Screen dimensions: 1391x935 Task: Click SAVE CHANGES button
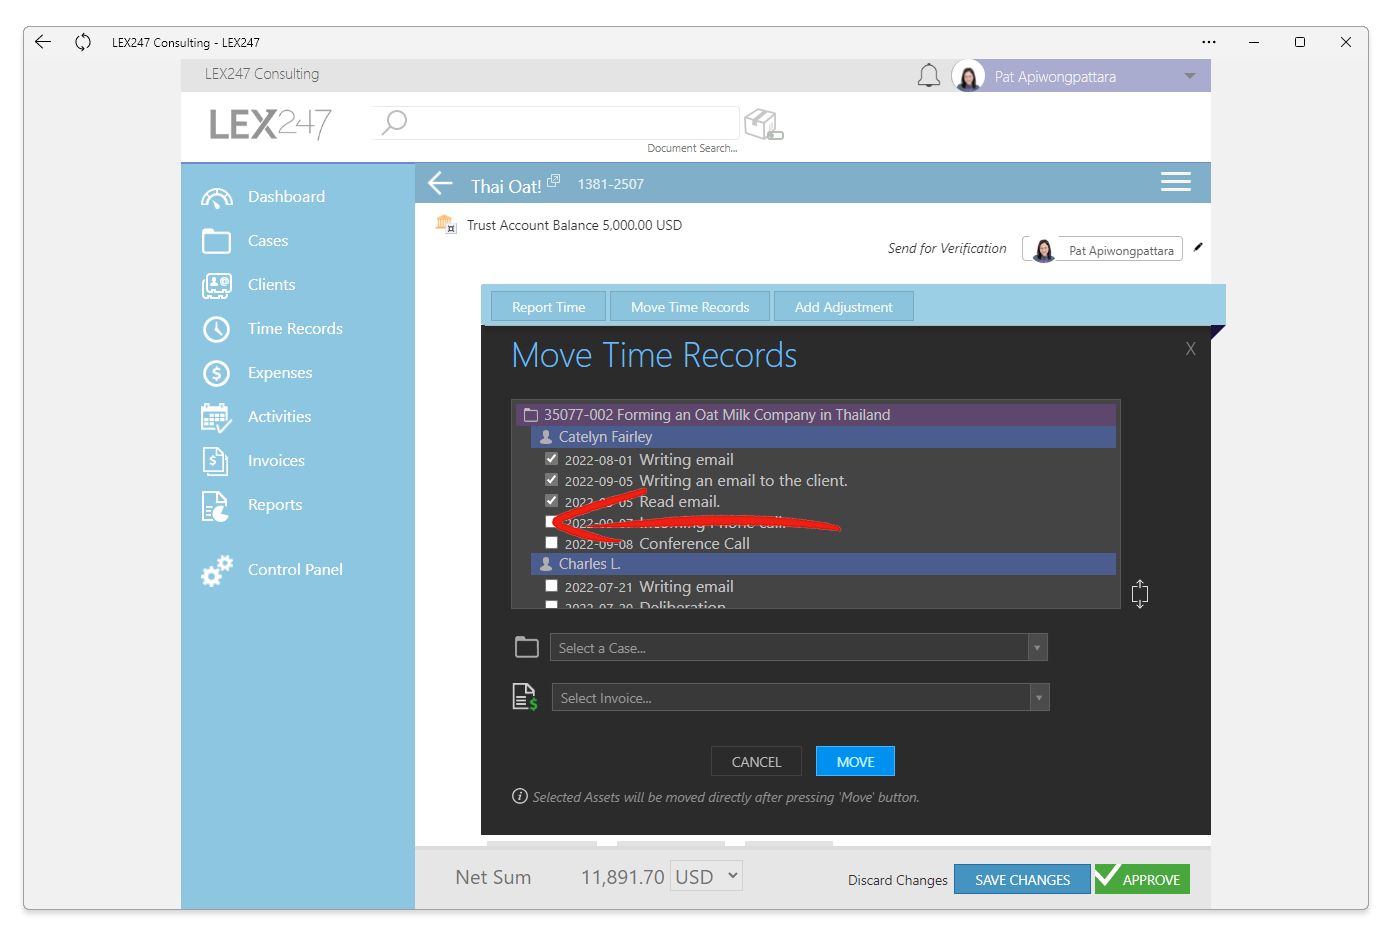pyautogui.click(x=1022, y=880)
